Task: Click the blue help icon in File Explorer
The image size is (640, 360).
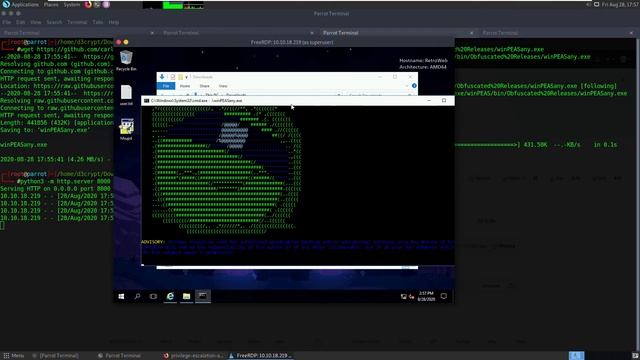Action: [414, 86]
